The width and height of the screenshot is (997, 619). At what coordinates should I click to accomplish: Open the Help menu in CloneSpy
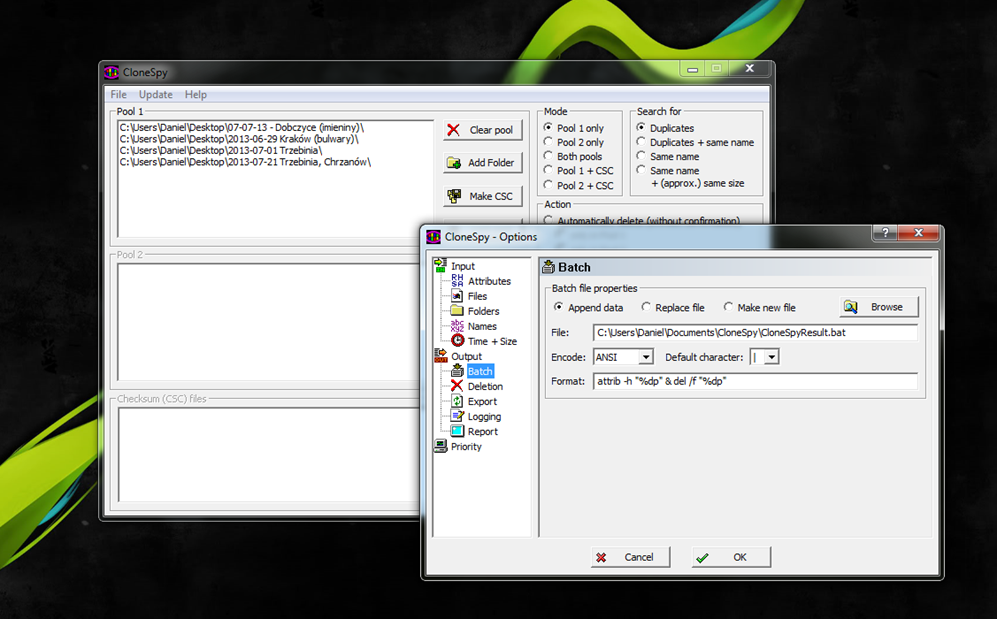(x=196, y=94)
